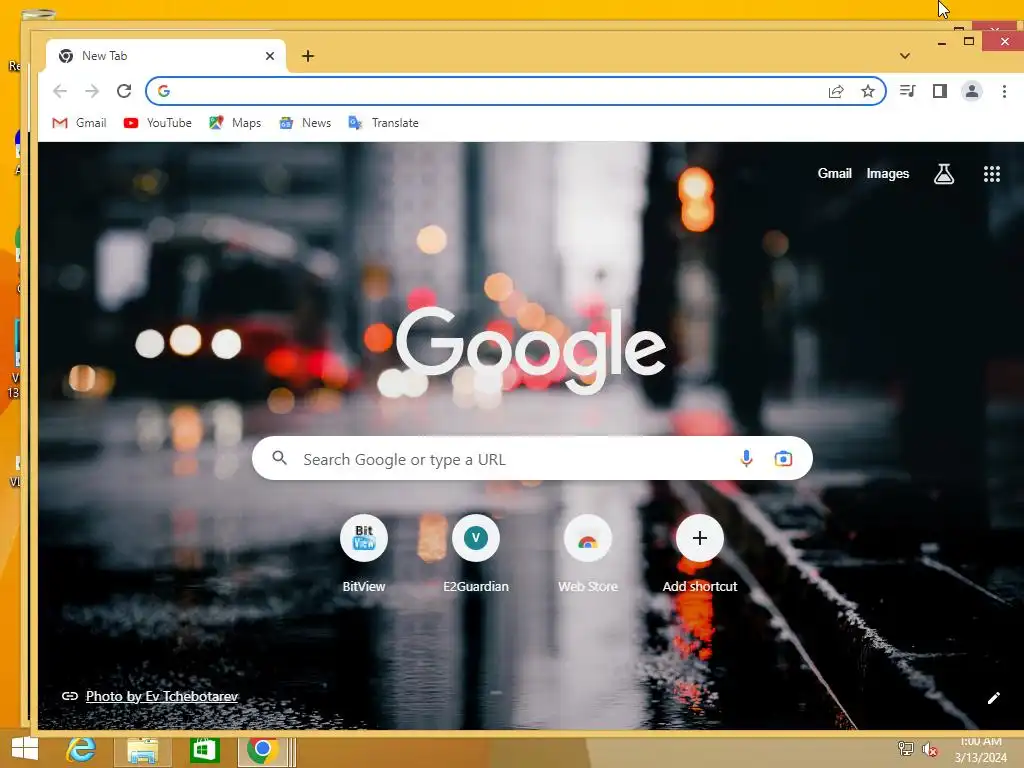Open Search Labs flask icon

[x=944, y=174]
